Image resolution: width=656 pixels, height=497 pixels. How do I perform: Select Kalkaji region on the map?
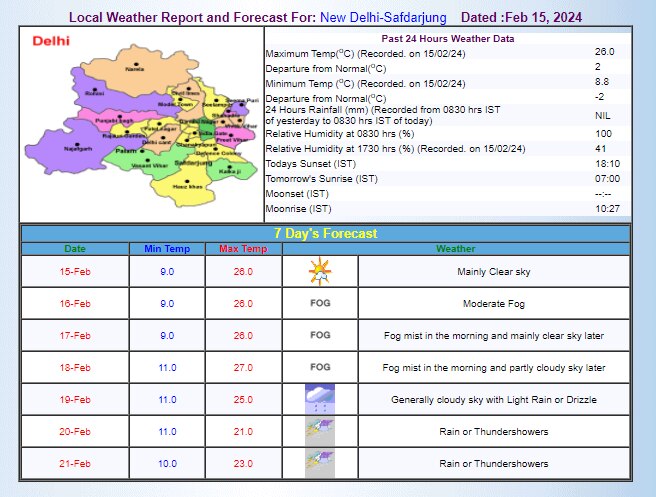click(230, 171)
